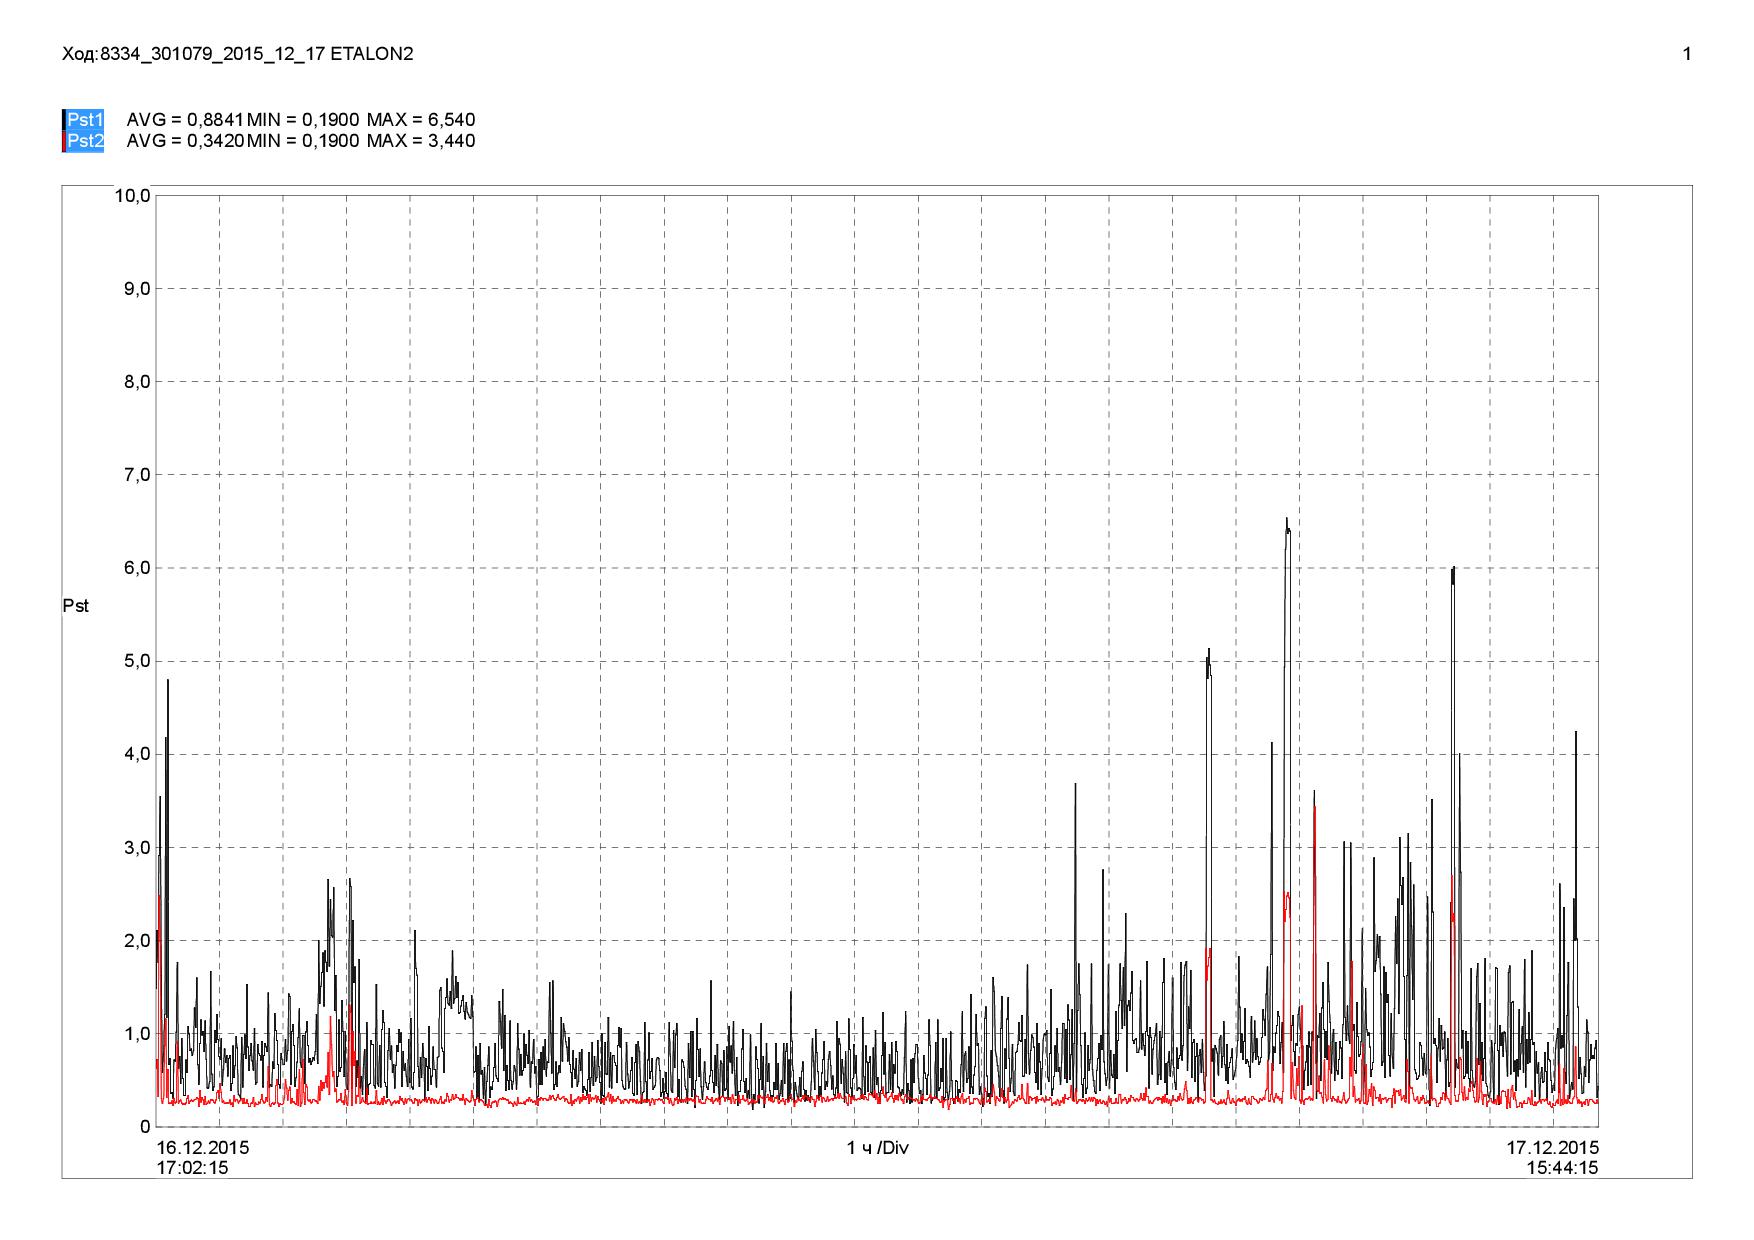Image resolution: width=1754 pixels, height=1240 pixels.
Task: Click the page number 1 in the header
Action: [x=1687, y=54]
